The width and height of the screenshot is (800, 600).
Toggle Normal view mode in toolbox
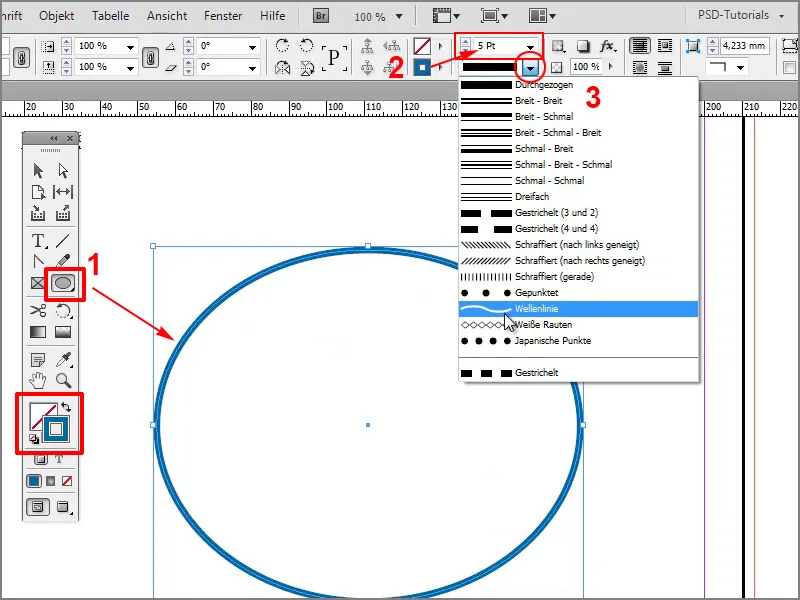(38, 507)
